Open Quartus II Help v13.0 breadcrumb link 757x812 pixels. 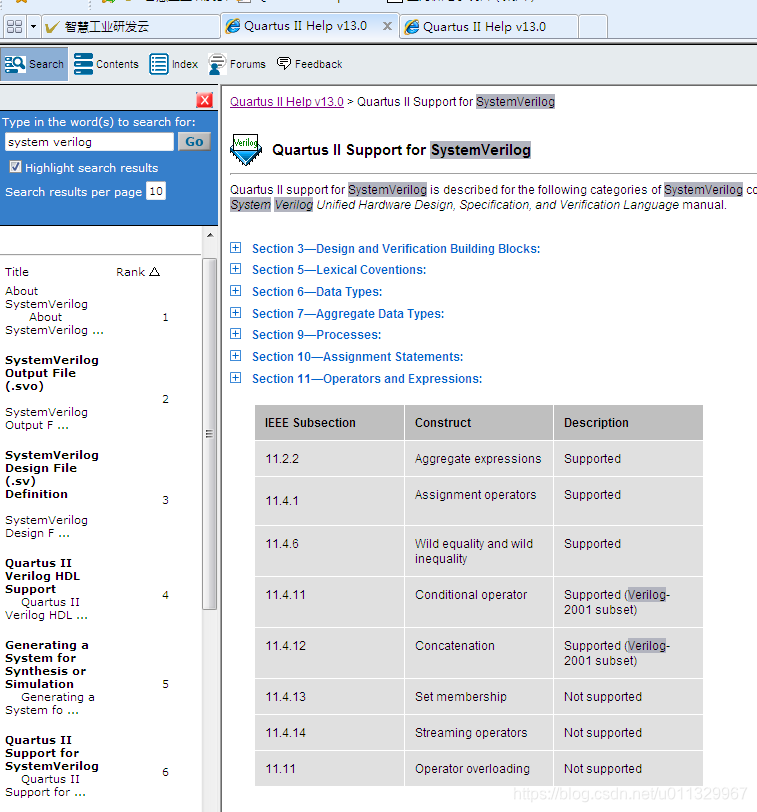pyautogui.click(x=287, y=102)
